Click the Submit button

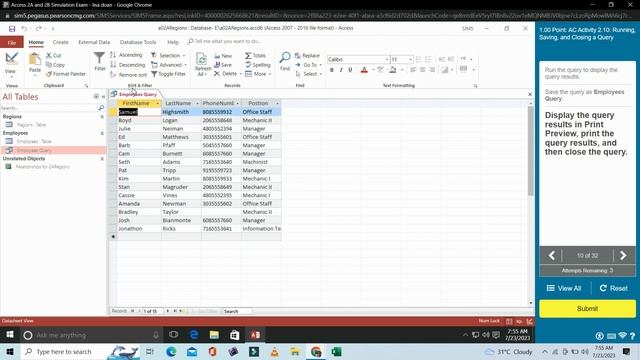[587, 309]
